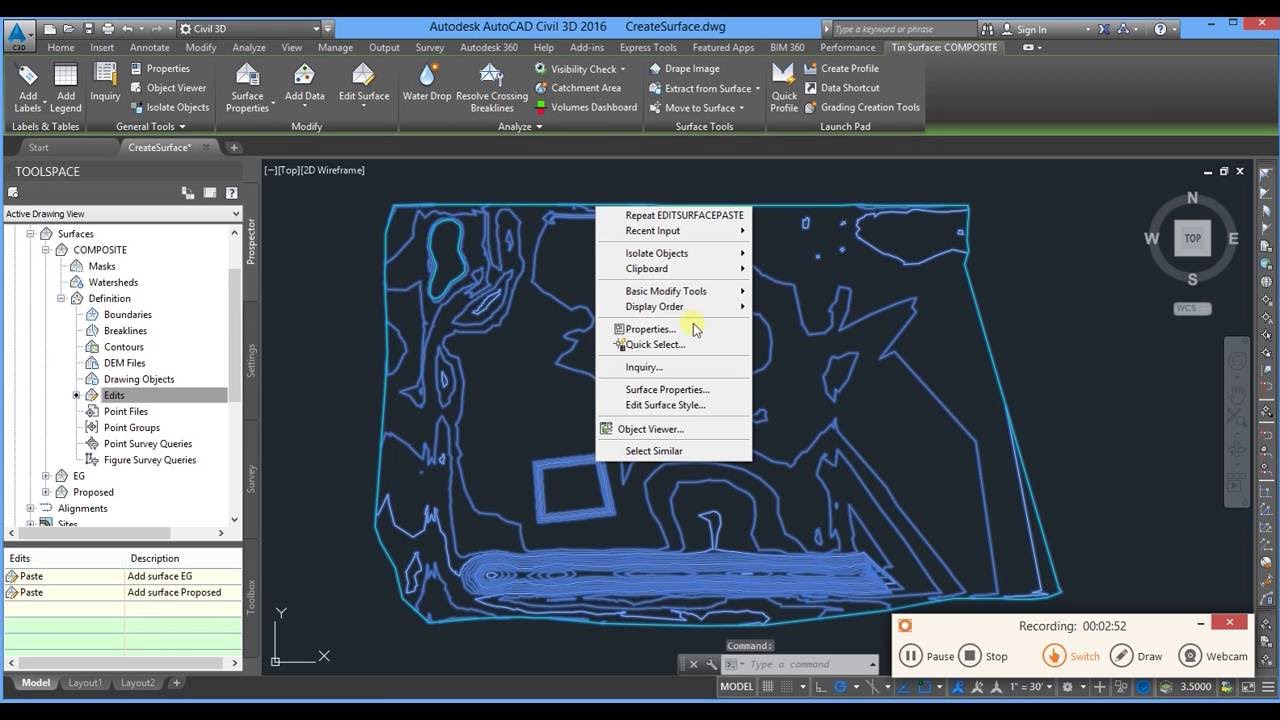The image size is (1280, 720).
Task: Open the Analyze ribbon tab
Action: [249, 47]
